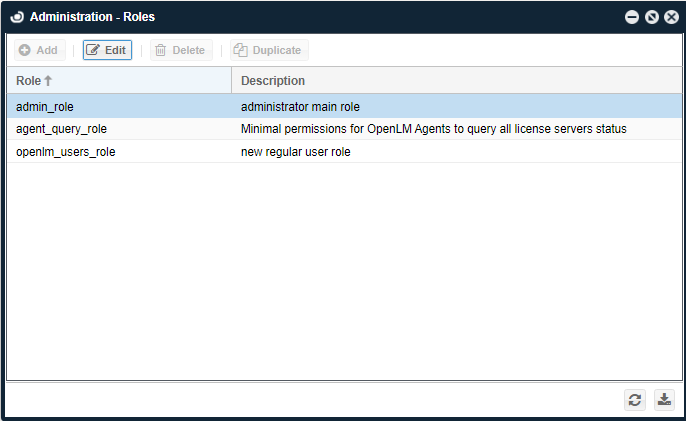
Task: Duplicate the selected role
Action: click(x=267, y=50)
